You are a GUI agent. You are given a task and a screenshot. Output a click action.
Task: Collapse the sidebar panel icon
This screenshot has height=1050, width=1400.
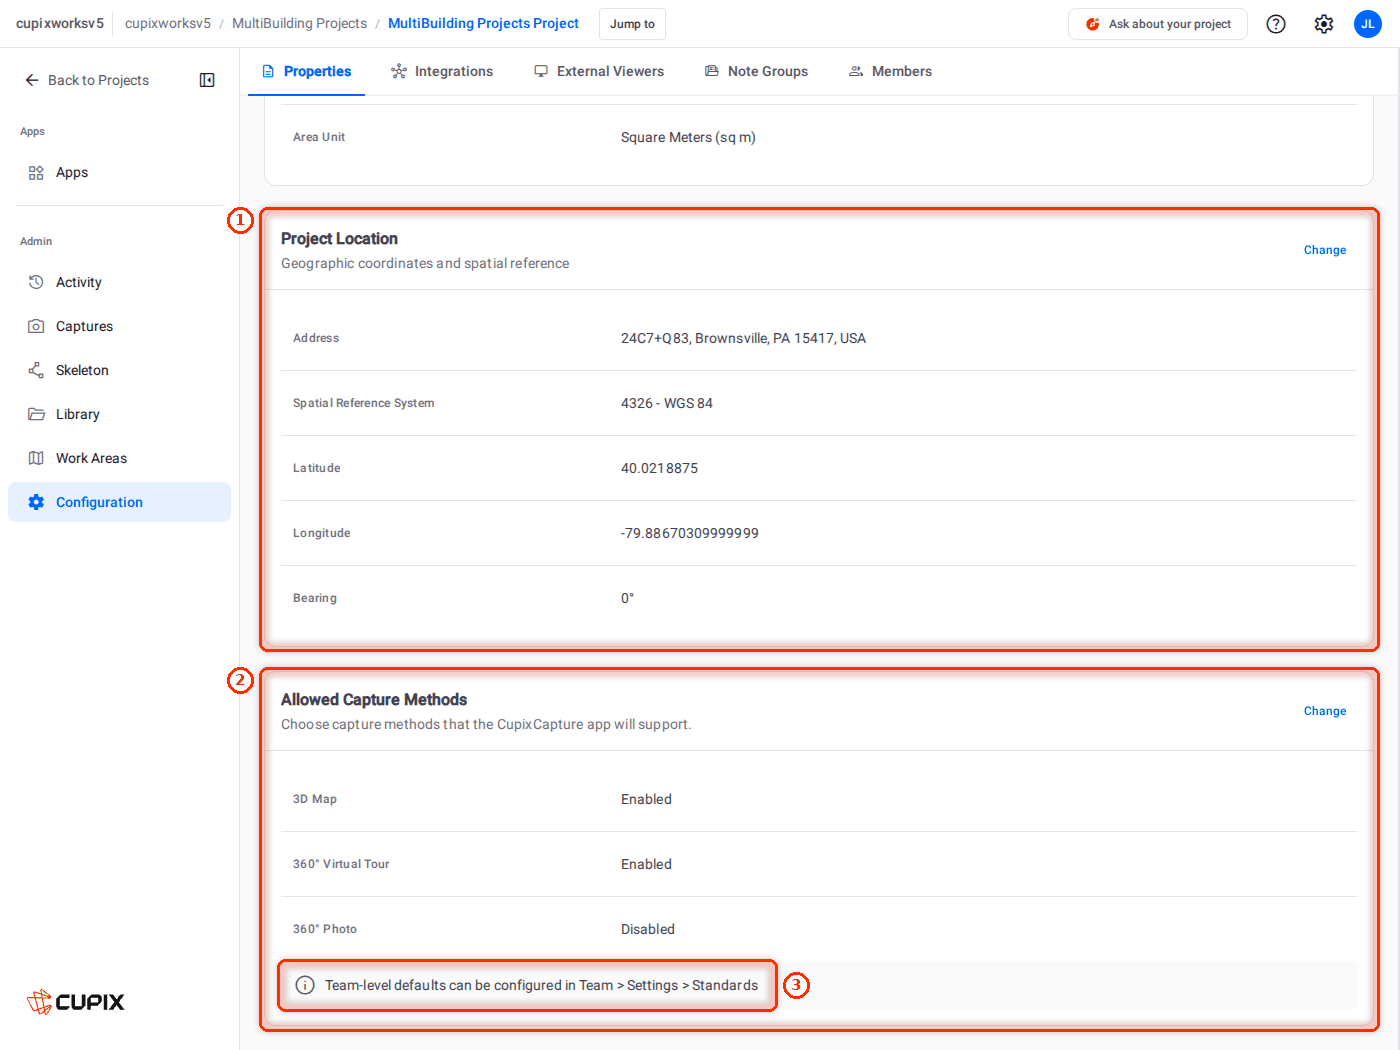pyautogui.click(x=207, y=80)
